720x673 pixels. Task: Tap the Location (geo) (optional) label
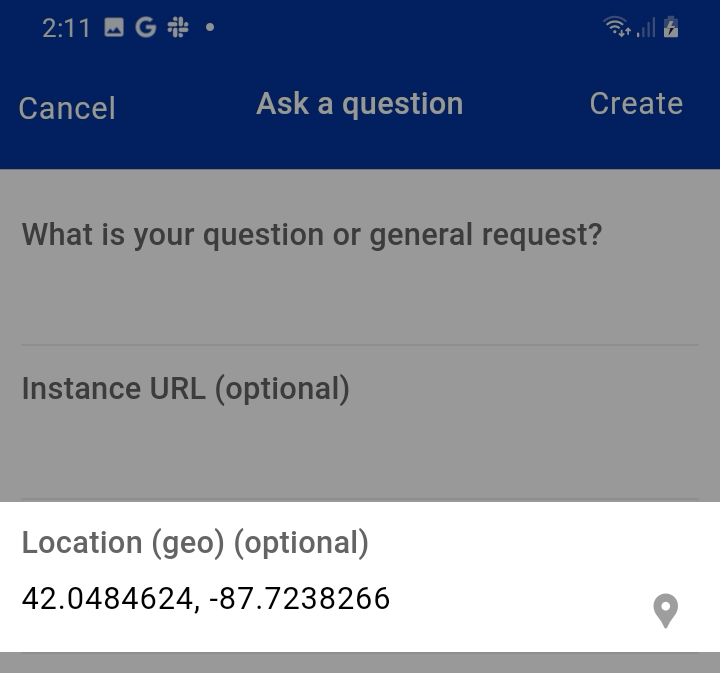tap(195, 543)
